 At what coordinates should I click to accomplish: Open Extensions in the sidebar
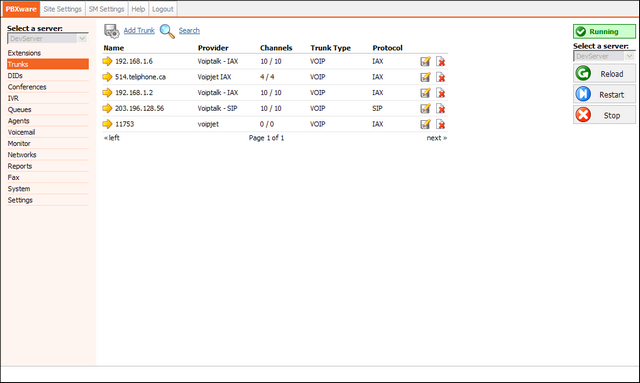(x=48, y=53)
